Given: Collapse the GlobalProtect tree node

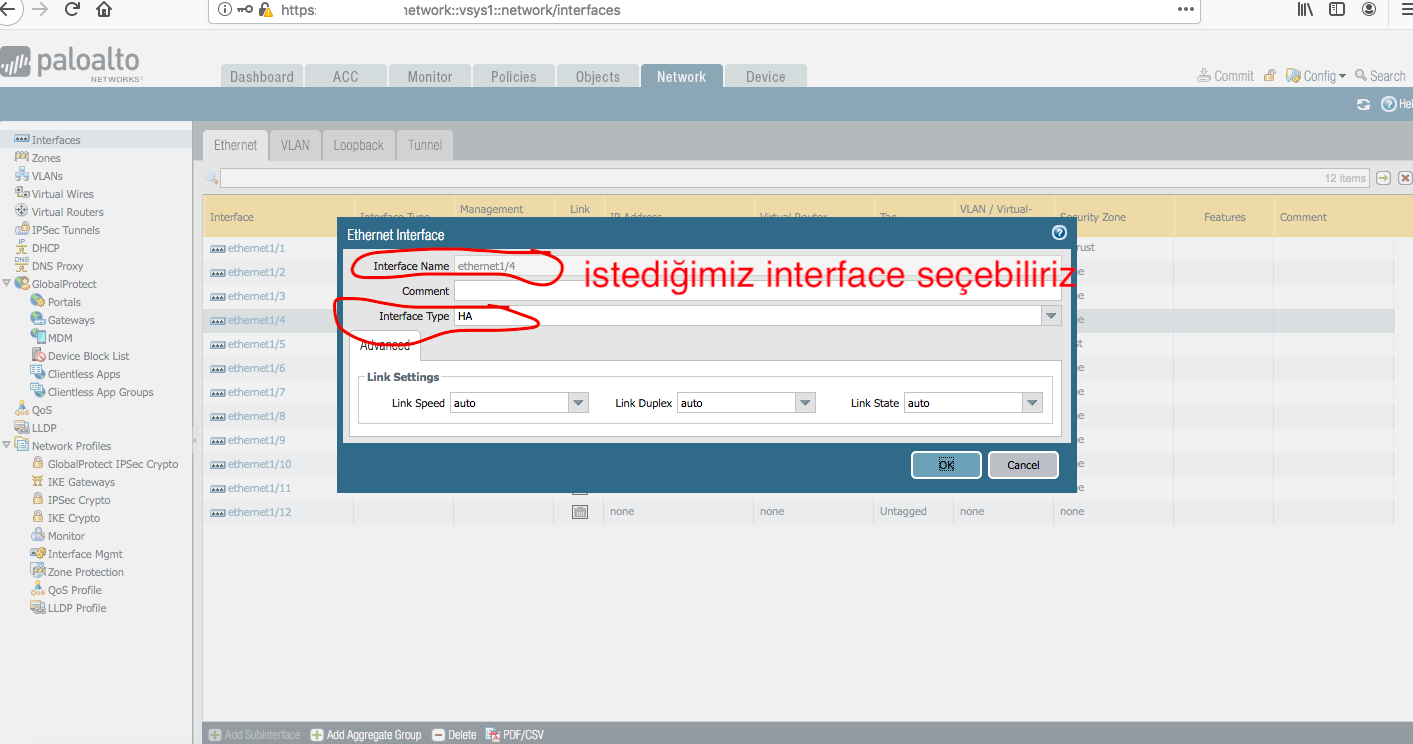Looking at the screenshot, I should click(7, 284).
